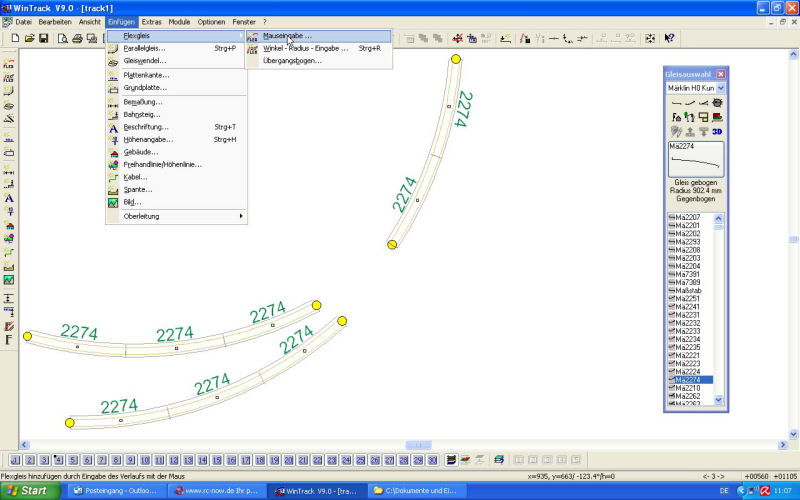The width and height of the screenshot is (800, 500).
Task: Toggle layer 30 button
Action: (433, 460)
